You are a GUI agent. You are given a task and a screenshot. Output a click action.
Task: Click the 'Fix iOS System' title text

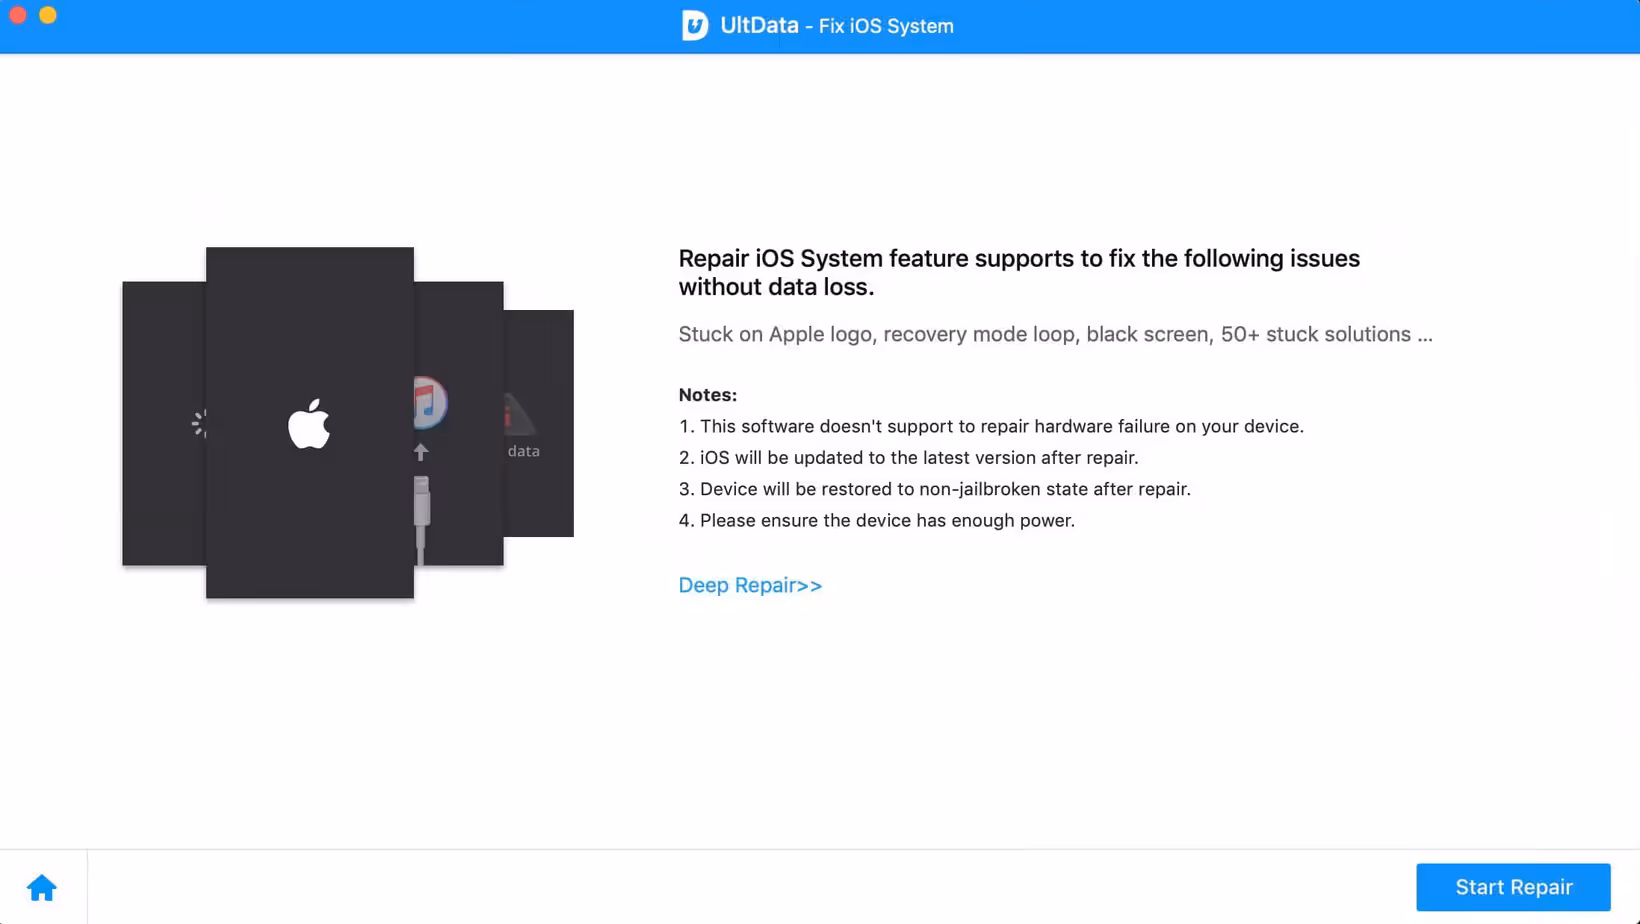(886, 27)
